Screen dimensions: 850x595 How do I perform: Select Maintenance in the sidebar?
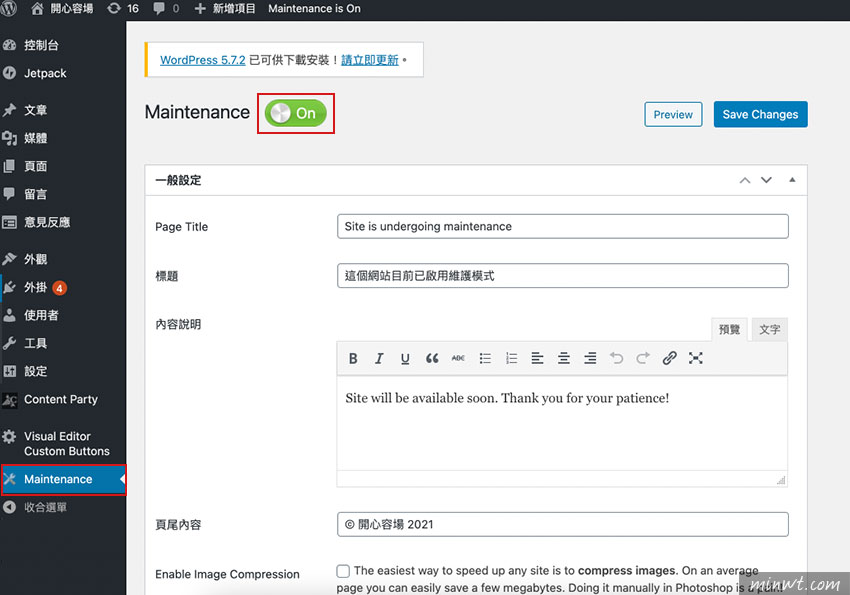click(x=63, y=479)
